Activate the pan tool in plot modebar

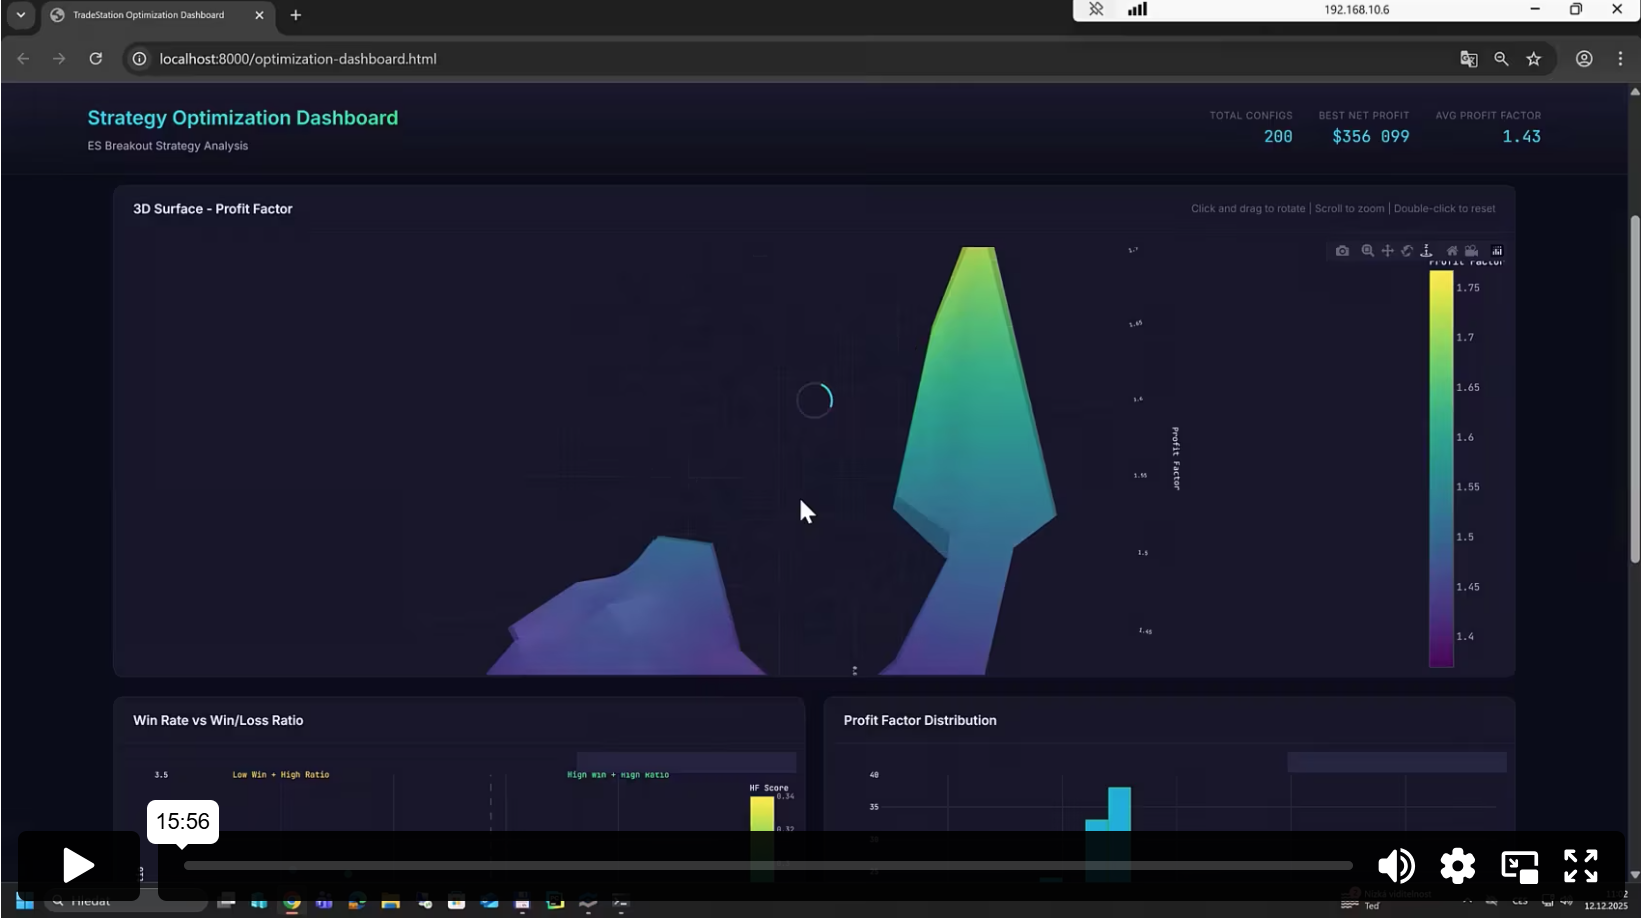click(x=1387, y=251)
